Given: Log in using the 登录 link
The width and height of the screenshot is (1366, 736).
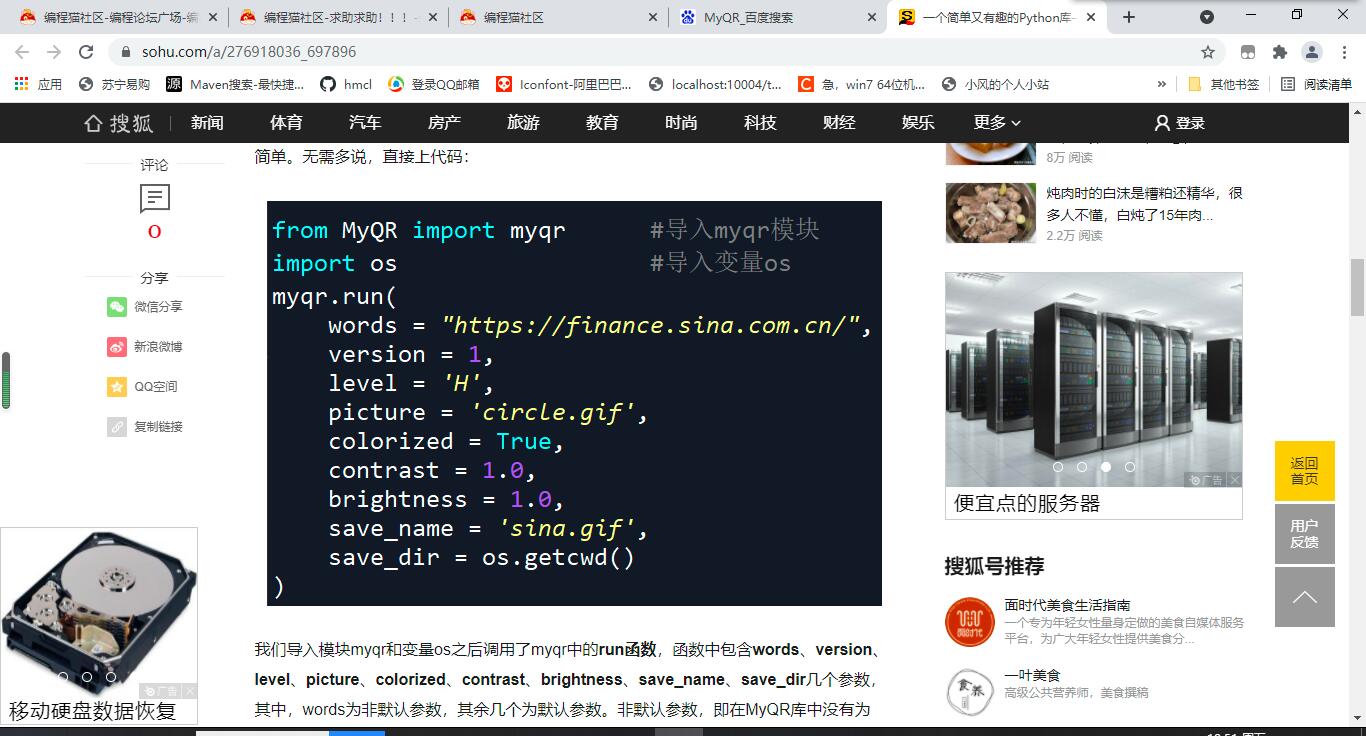Looking at the screenshot, I should (x=1179, y=122).
